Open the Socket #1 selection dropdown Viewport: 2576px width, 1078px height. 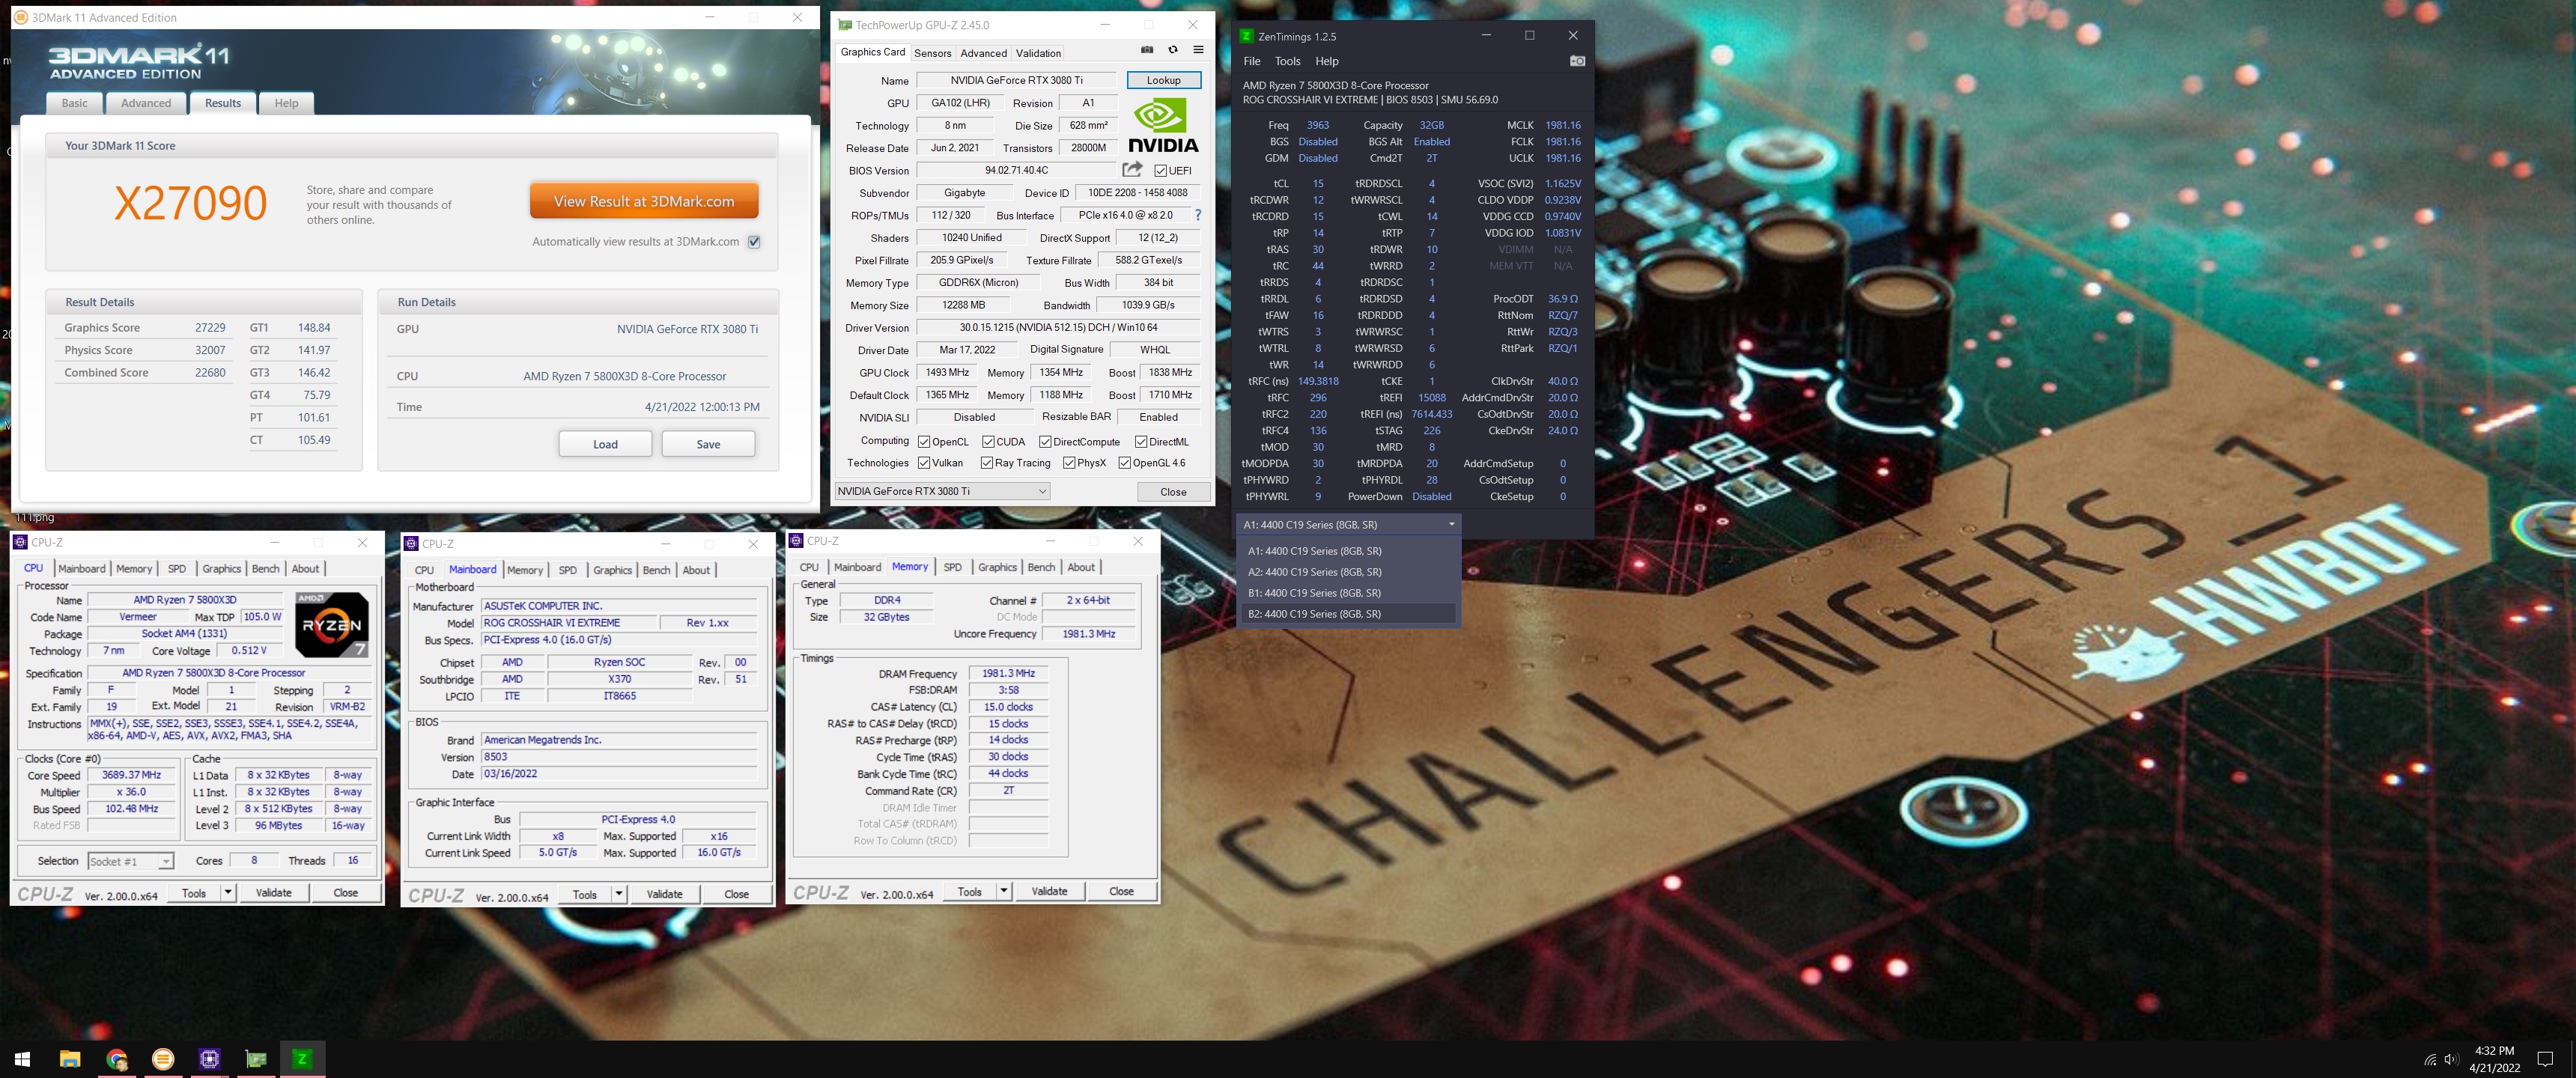point(130,861)
